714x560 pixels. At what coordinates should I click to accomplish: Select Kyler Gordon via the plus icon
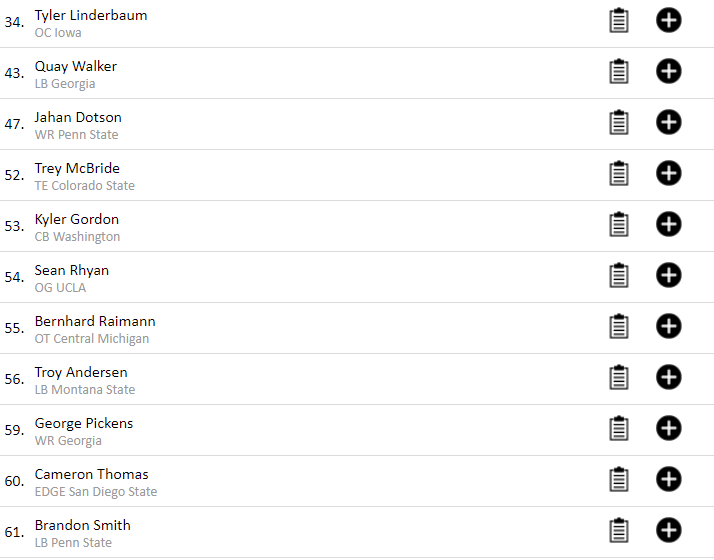(668, 224)
